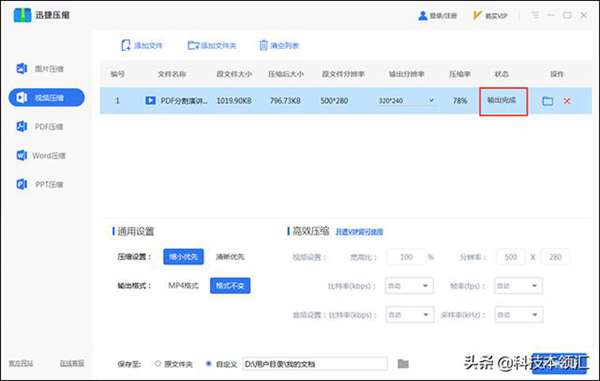Click the compressed size 796.73KB cell

pyautogui.click(x=285, y=101)
